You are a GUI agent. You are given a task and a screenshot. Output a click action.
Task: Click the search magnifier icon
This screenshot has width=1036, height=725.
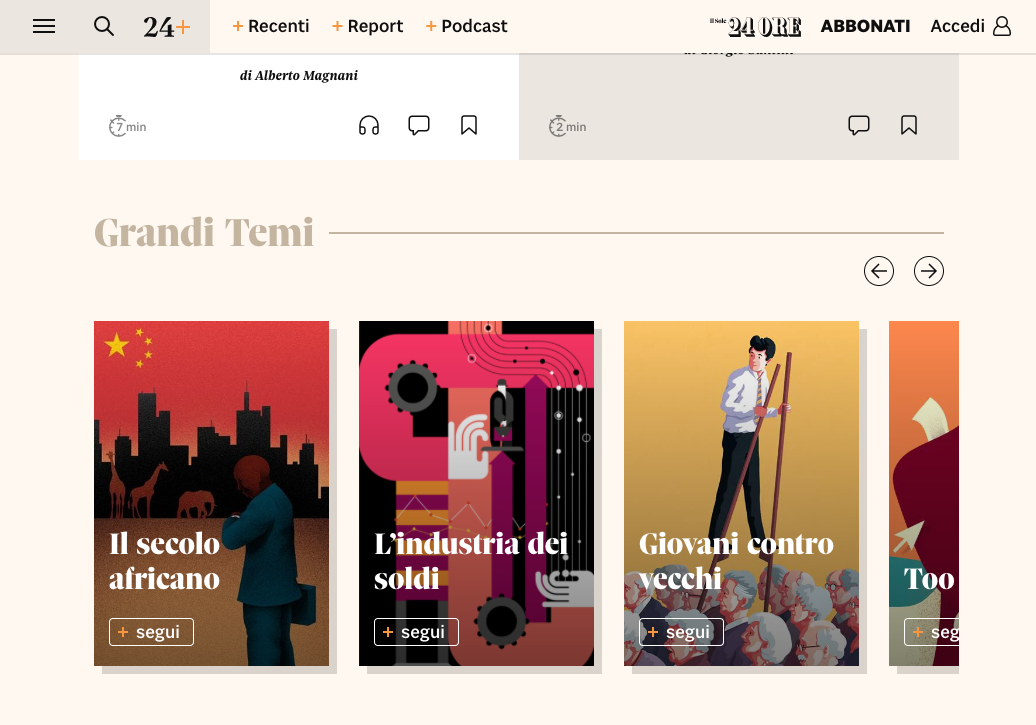(104, 27)
